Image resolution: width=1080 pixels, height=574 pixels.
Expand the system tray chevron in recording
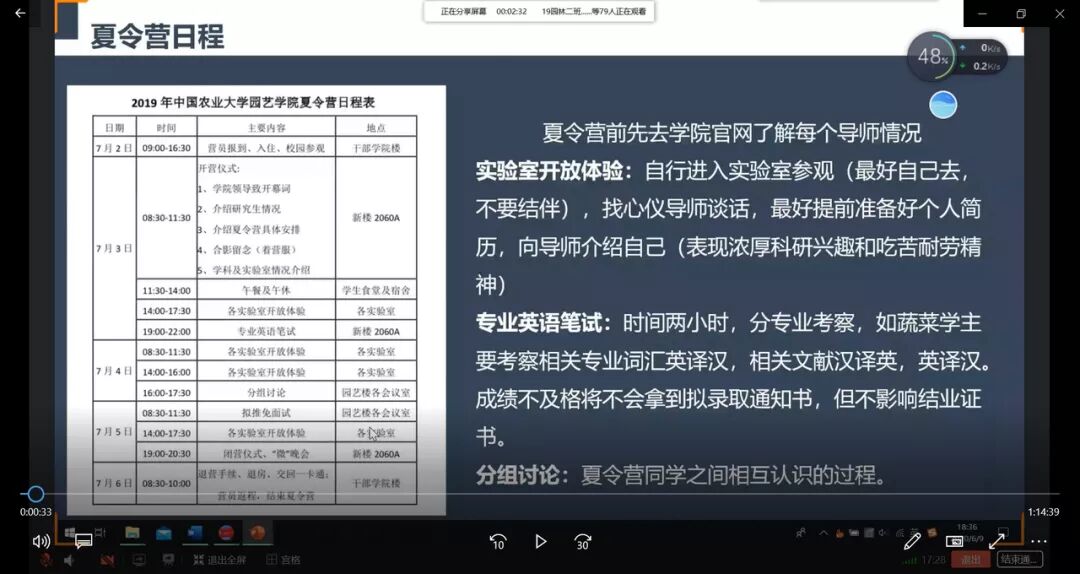click(823, 532)
